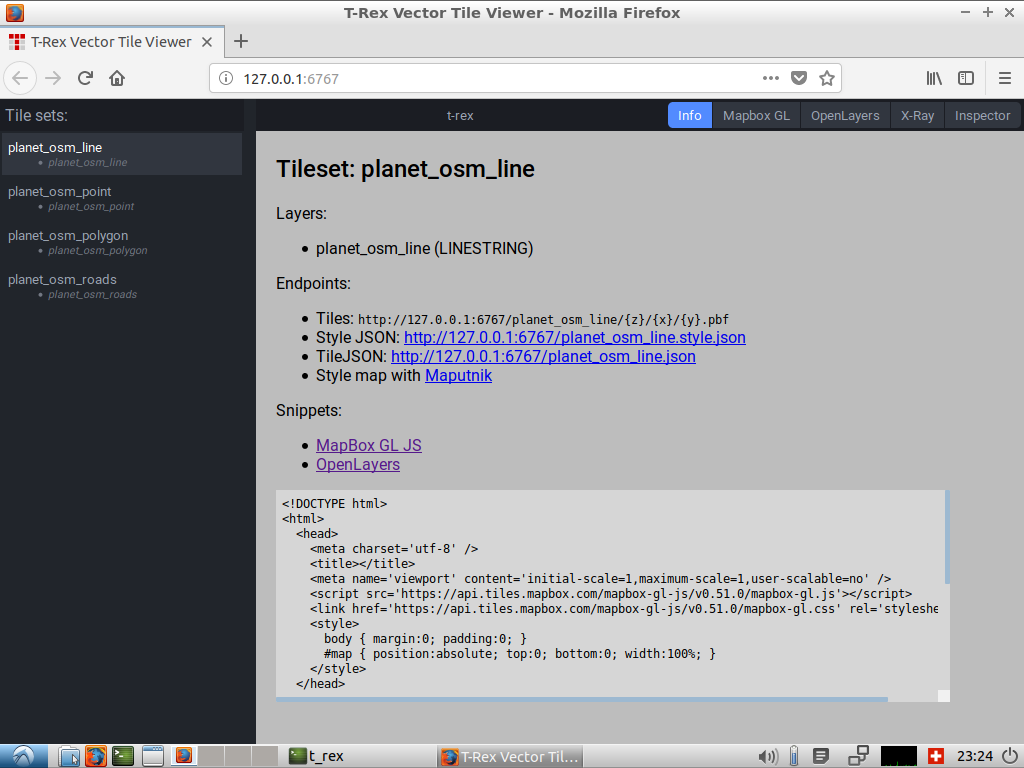The image size is (1024, 768).
Task: Open the system start menu icon
Action: pyautogui.click(x=24, y=756)
